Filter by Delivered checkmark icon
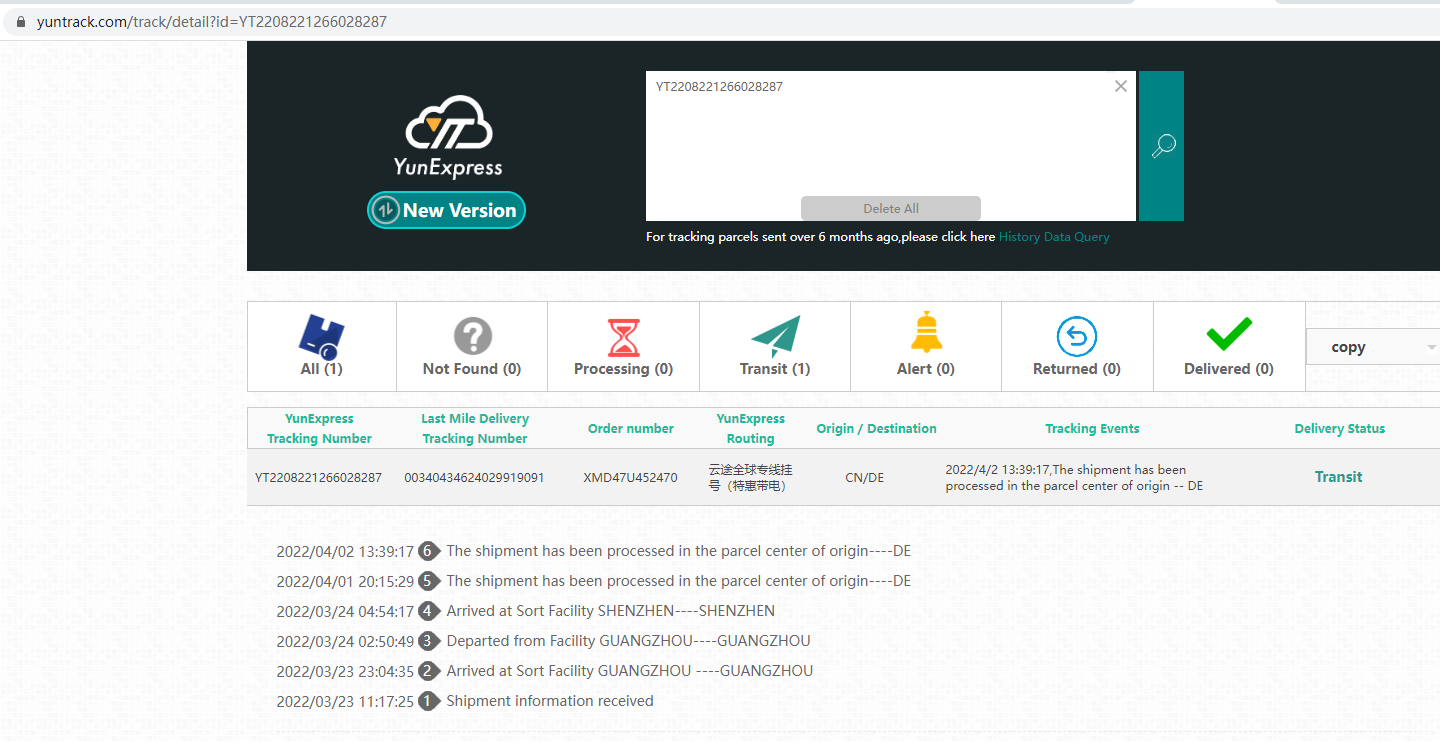 pos(1228,334)
